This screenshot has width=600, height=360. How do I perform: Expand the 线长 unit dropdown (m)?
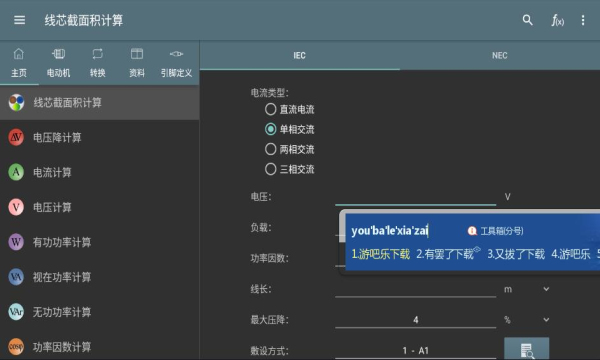[x=546, y=289]
